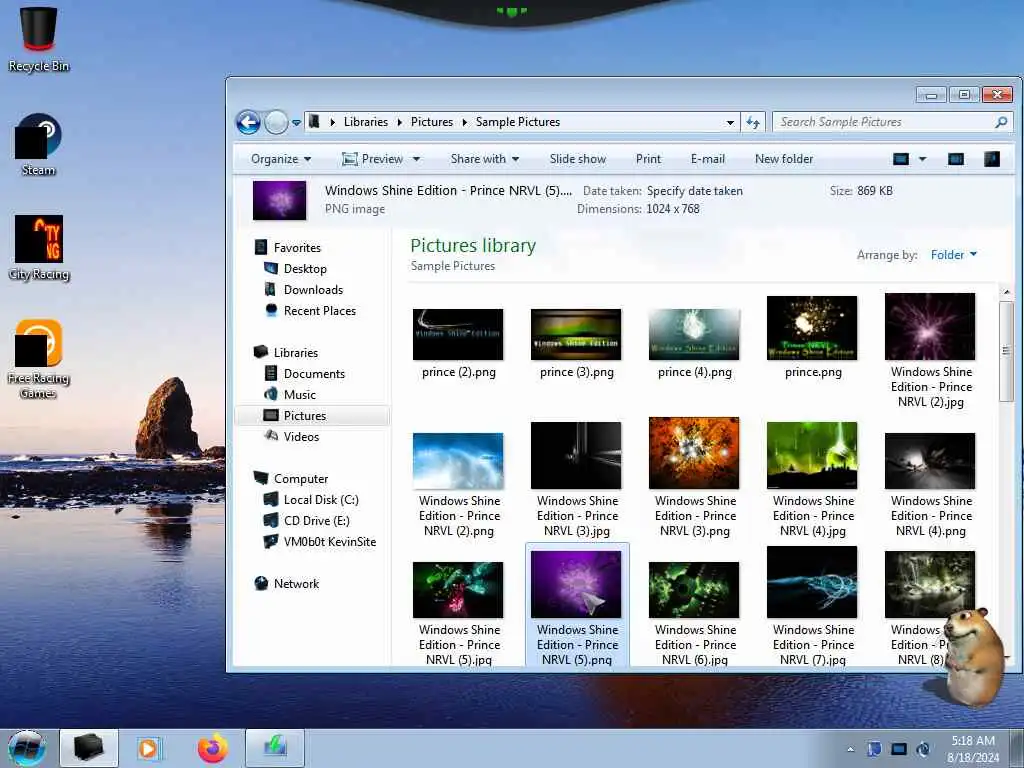Refresh the Sample Pictures folder
Screen dimensions: 1024x768
[x=753, y=122]
